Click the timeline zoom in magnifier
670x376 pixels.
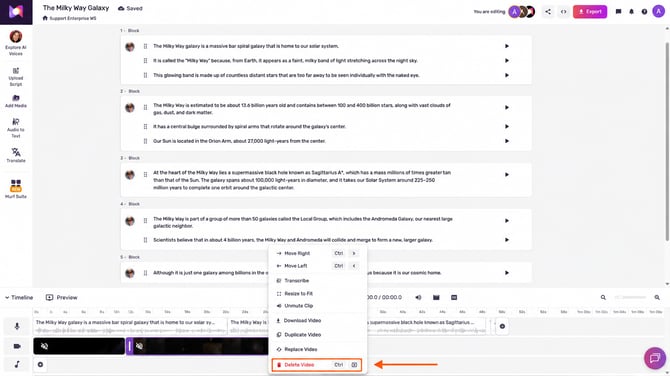pyautogui.click(x=657, y=297)
